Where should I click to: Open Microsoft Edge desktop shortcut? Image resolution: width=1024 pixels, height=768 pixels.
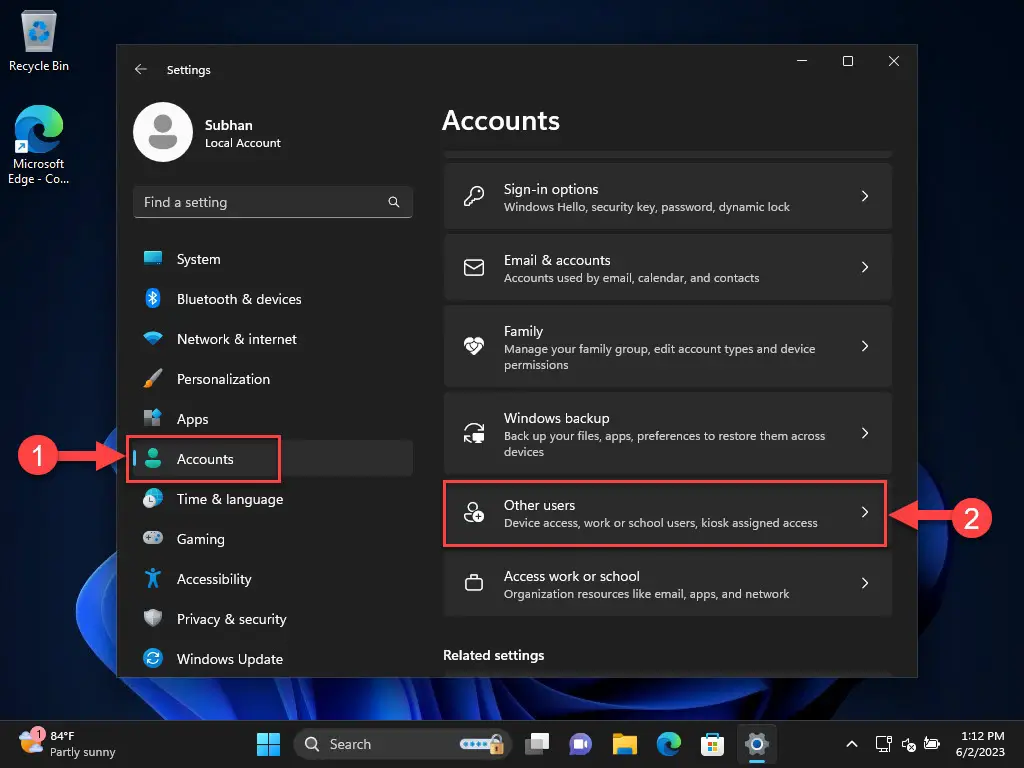pos(39,145)
